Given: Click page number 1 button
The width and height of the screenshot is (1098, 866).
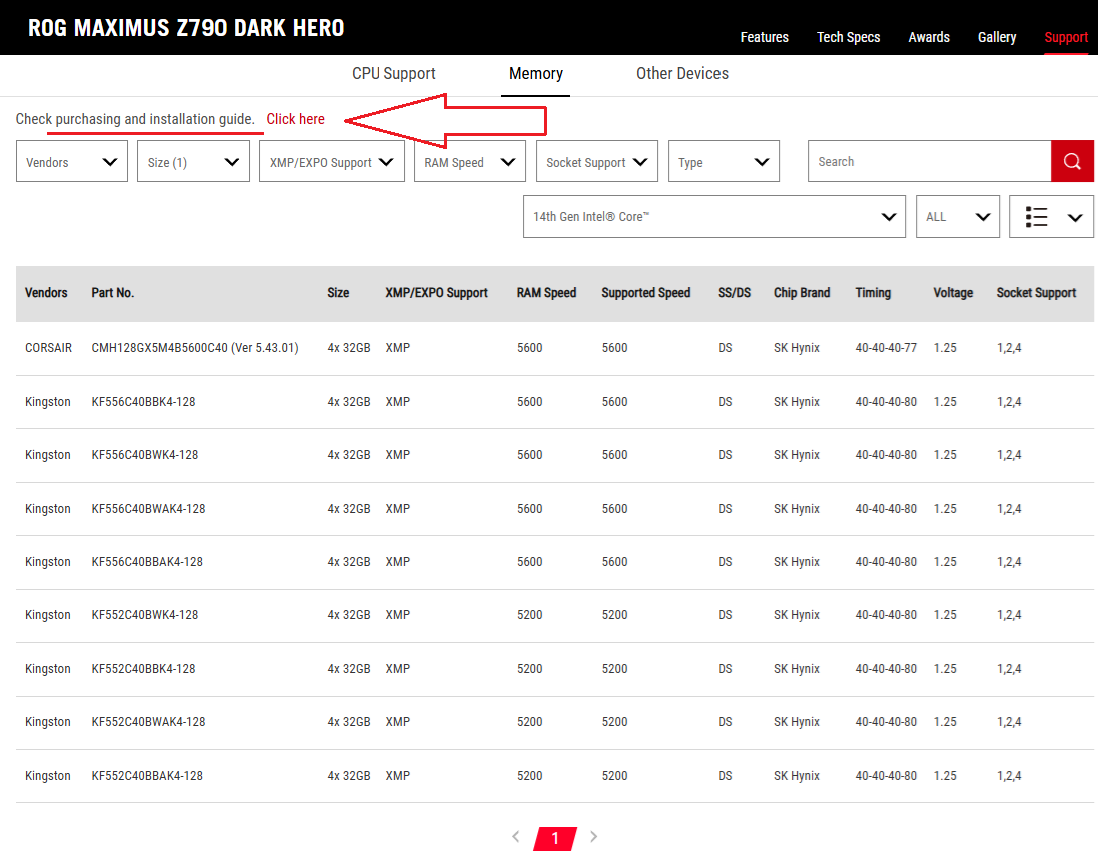Looking at the screenshot, I should (555, 838).
